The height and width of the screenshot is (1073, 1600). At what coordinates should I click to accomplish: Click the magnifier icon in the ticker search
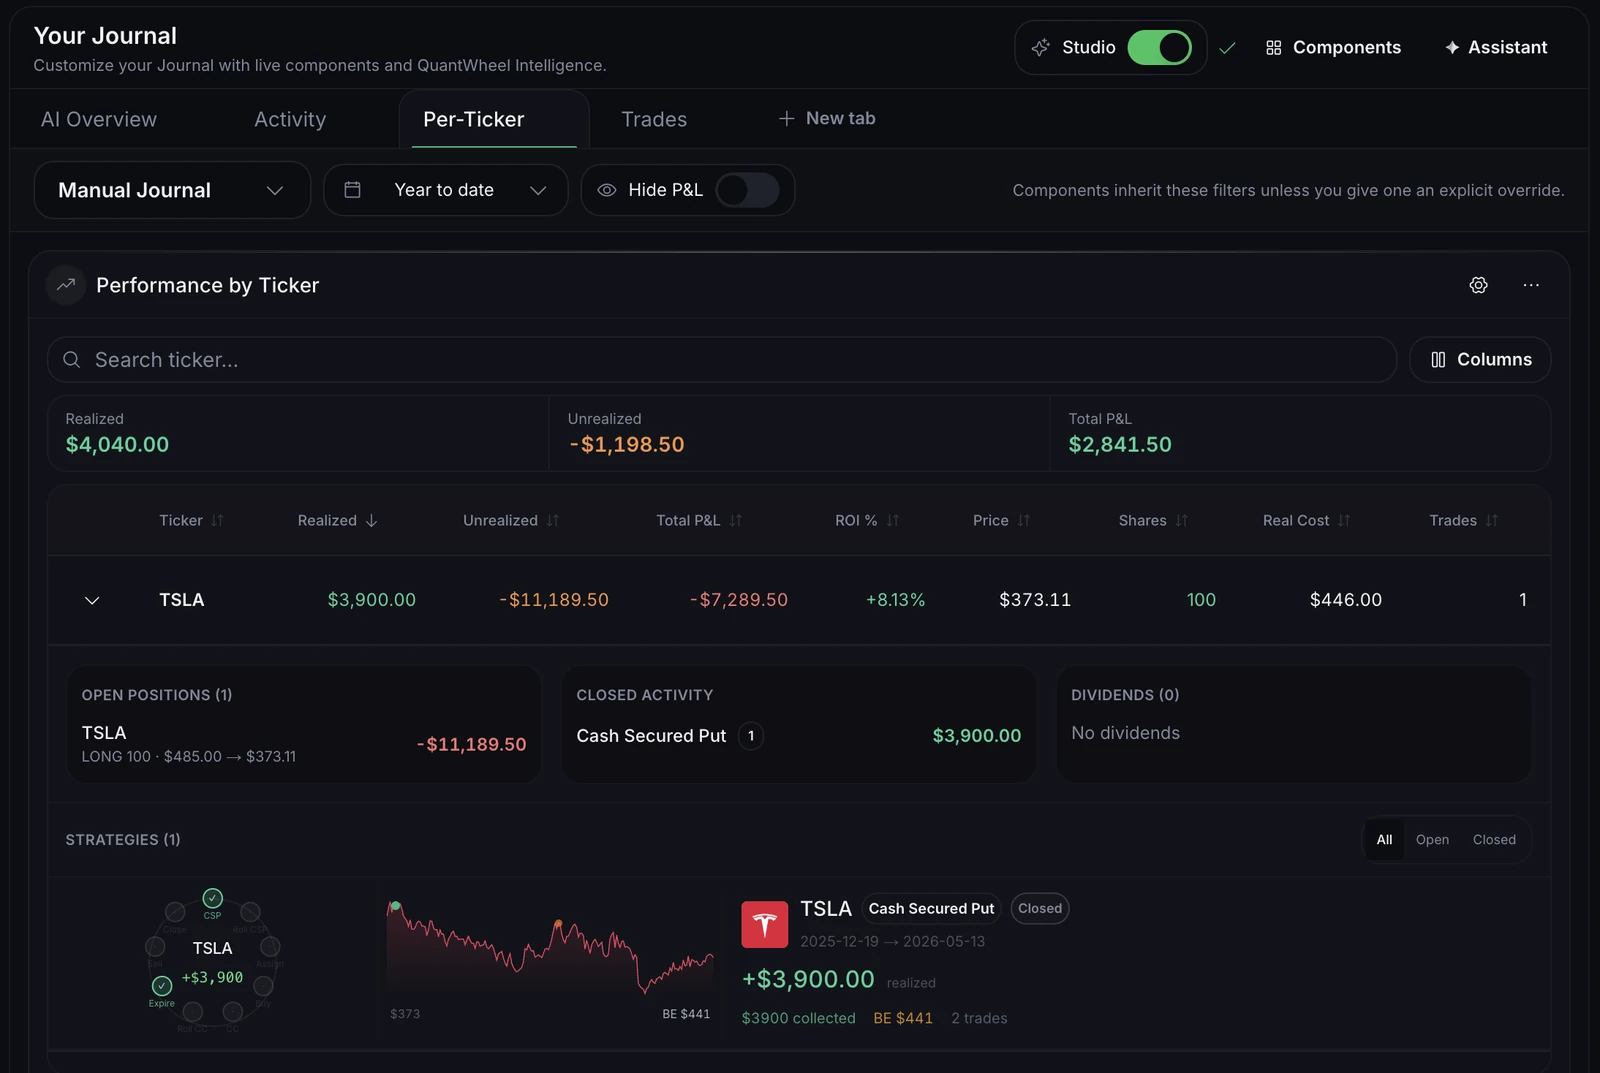tap(72, 360)
